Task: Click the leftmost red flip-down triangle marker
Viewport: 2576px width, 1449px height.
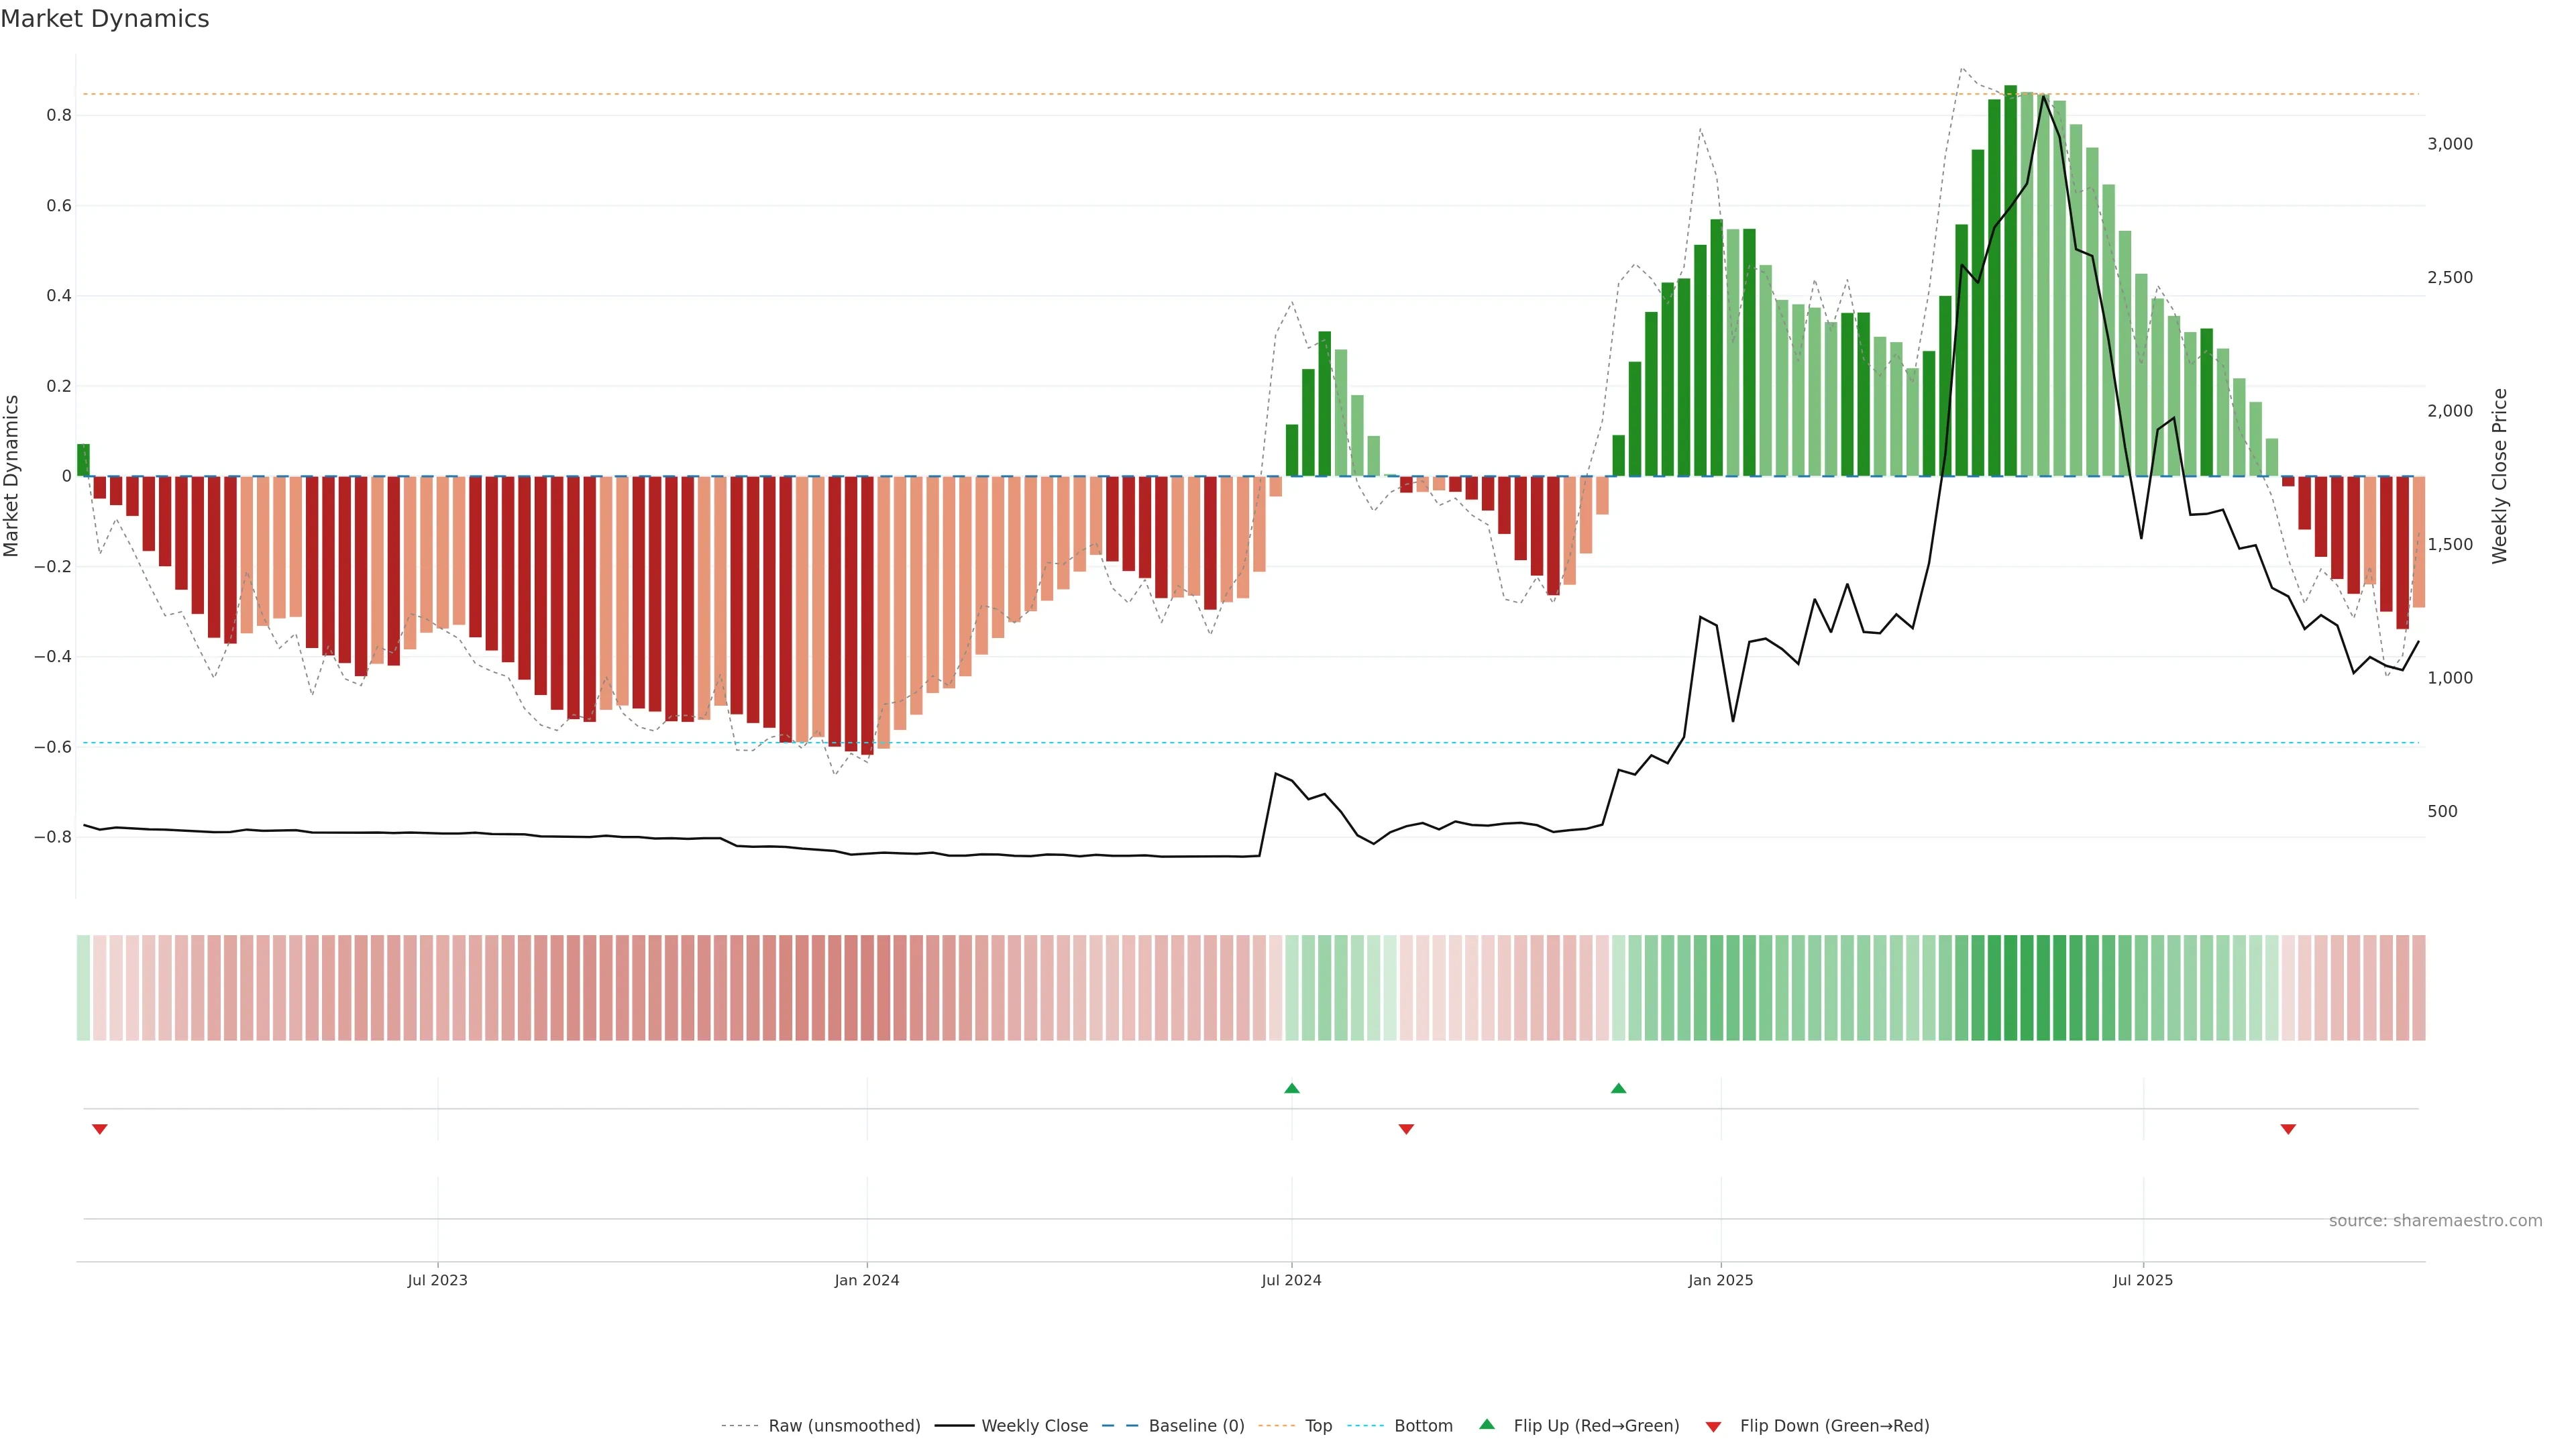Action: point(99,1129)
